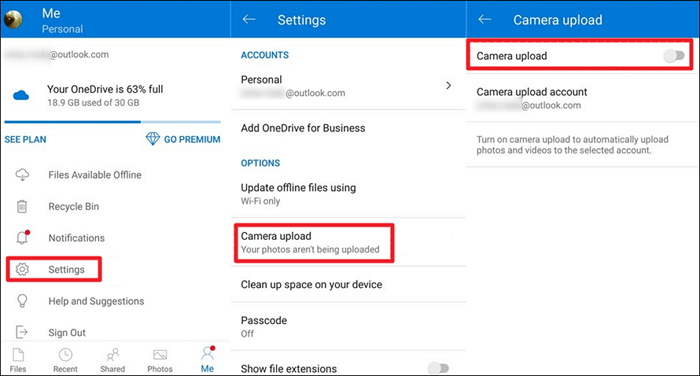Image resolution: width=700 pixels, height=376 pixels.
Task: Enable the Camera upload switch
Action: point(674,56)
